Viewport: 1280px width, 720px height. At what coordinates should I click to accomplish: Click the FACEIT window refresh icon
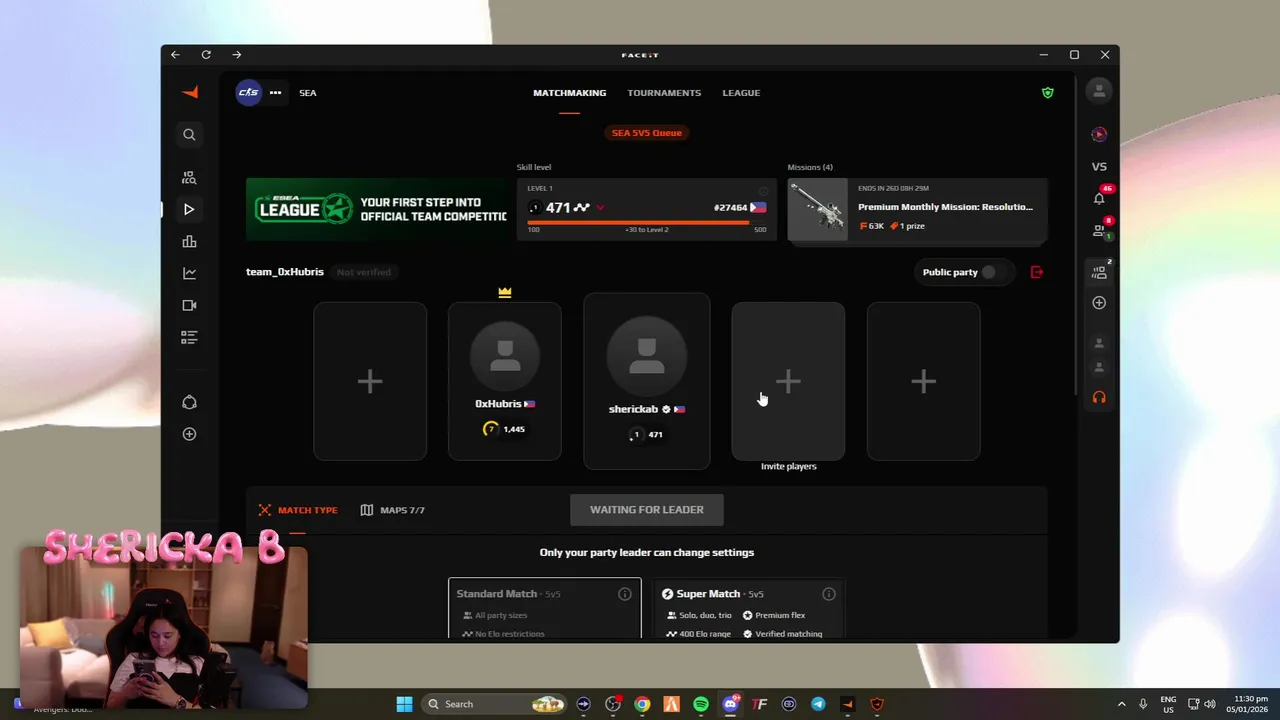[206, 55]
